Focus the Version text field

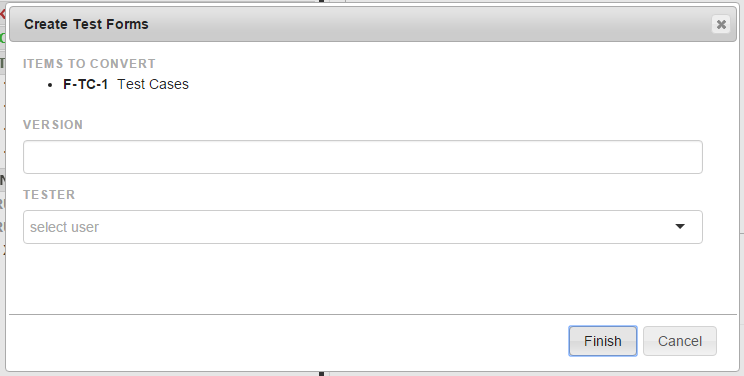click(363, 157)
